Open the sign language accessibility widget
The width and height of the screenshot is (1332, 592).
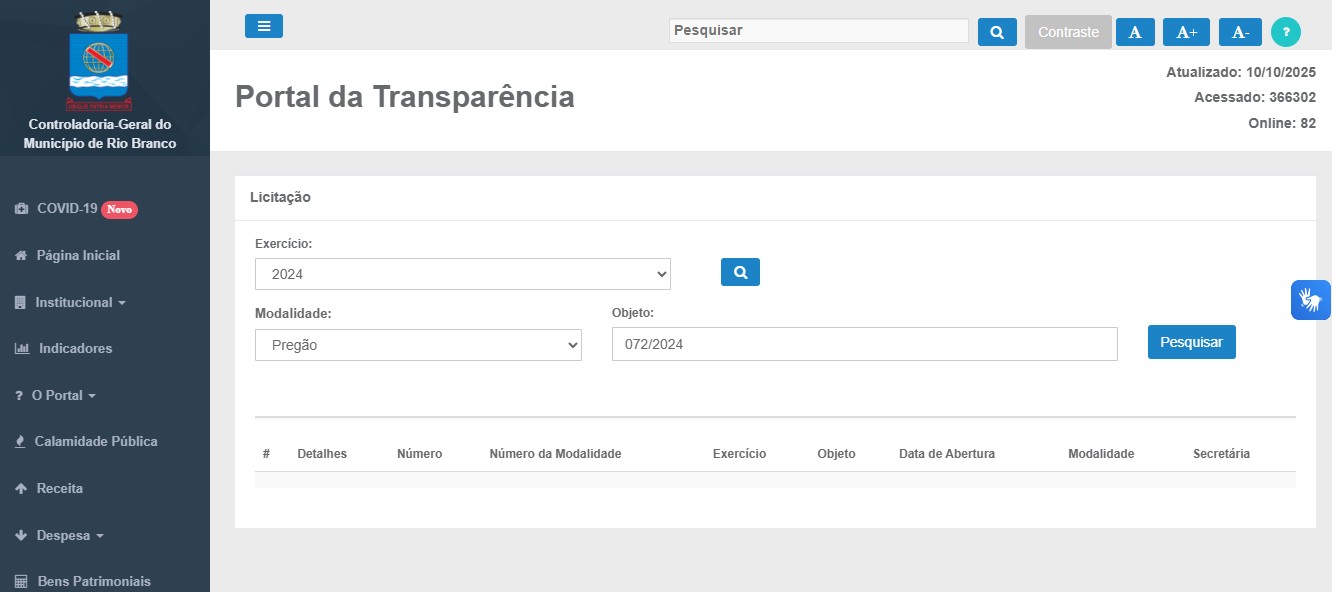(x=1310, y=300)
